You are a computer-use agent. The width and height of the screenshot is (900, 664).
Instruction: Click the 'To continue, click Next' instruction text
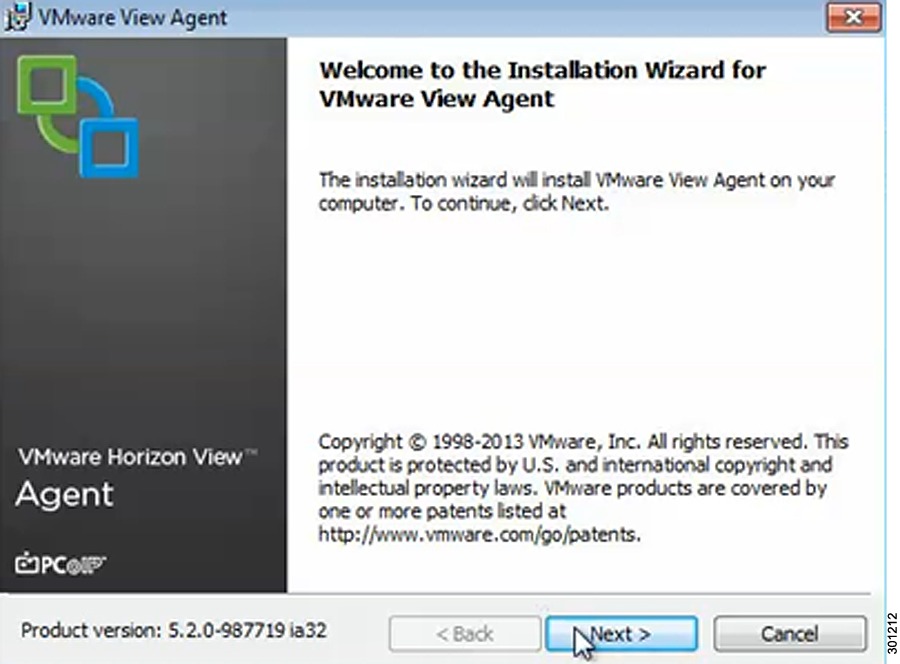pos(509,203)
